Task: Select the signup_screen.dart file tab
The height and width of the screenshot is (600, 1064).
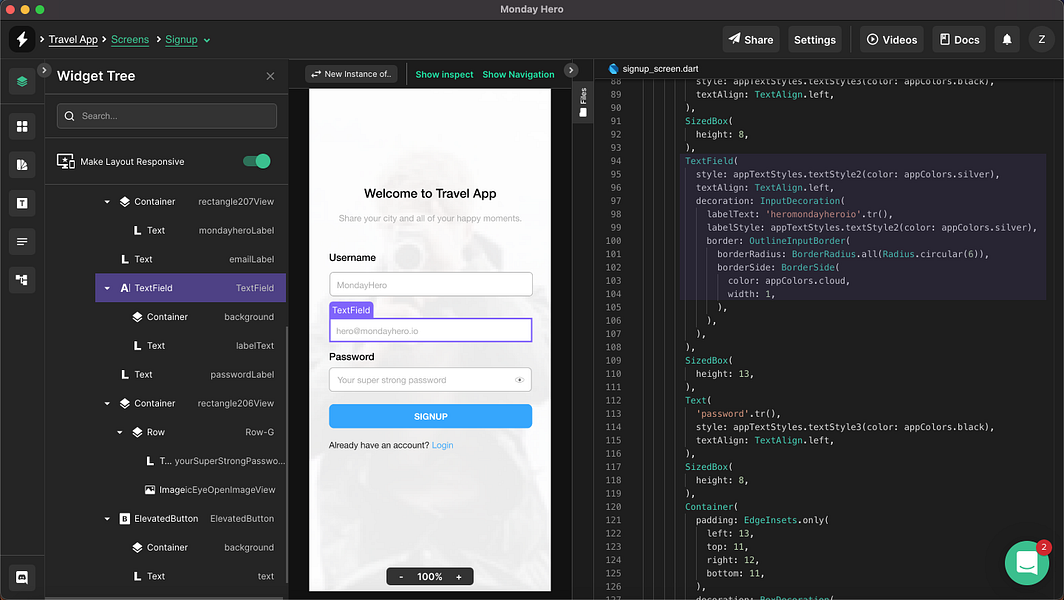Action: pos(653,69)
